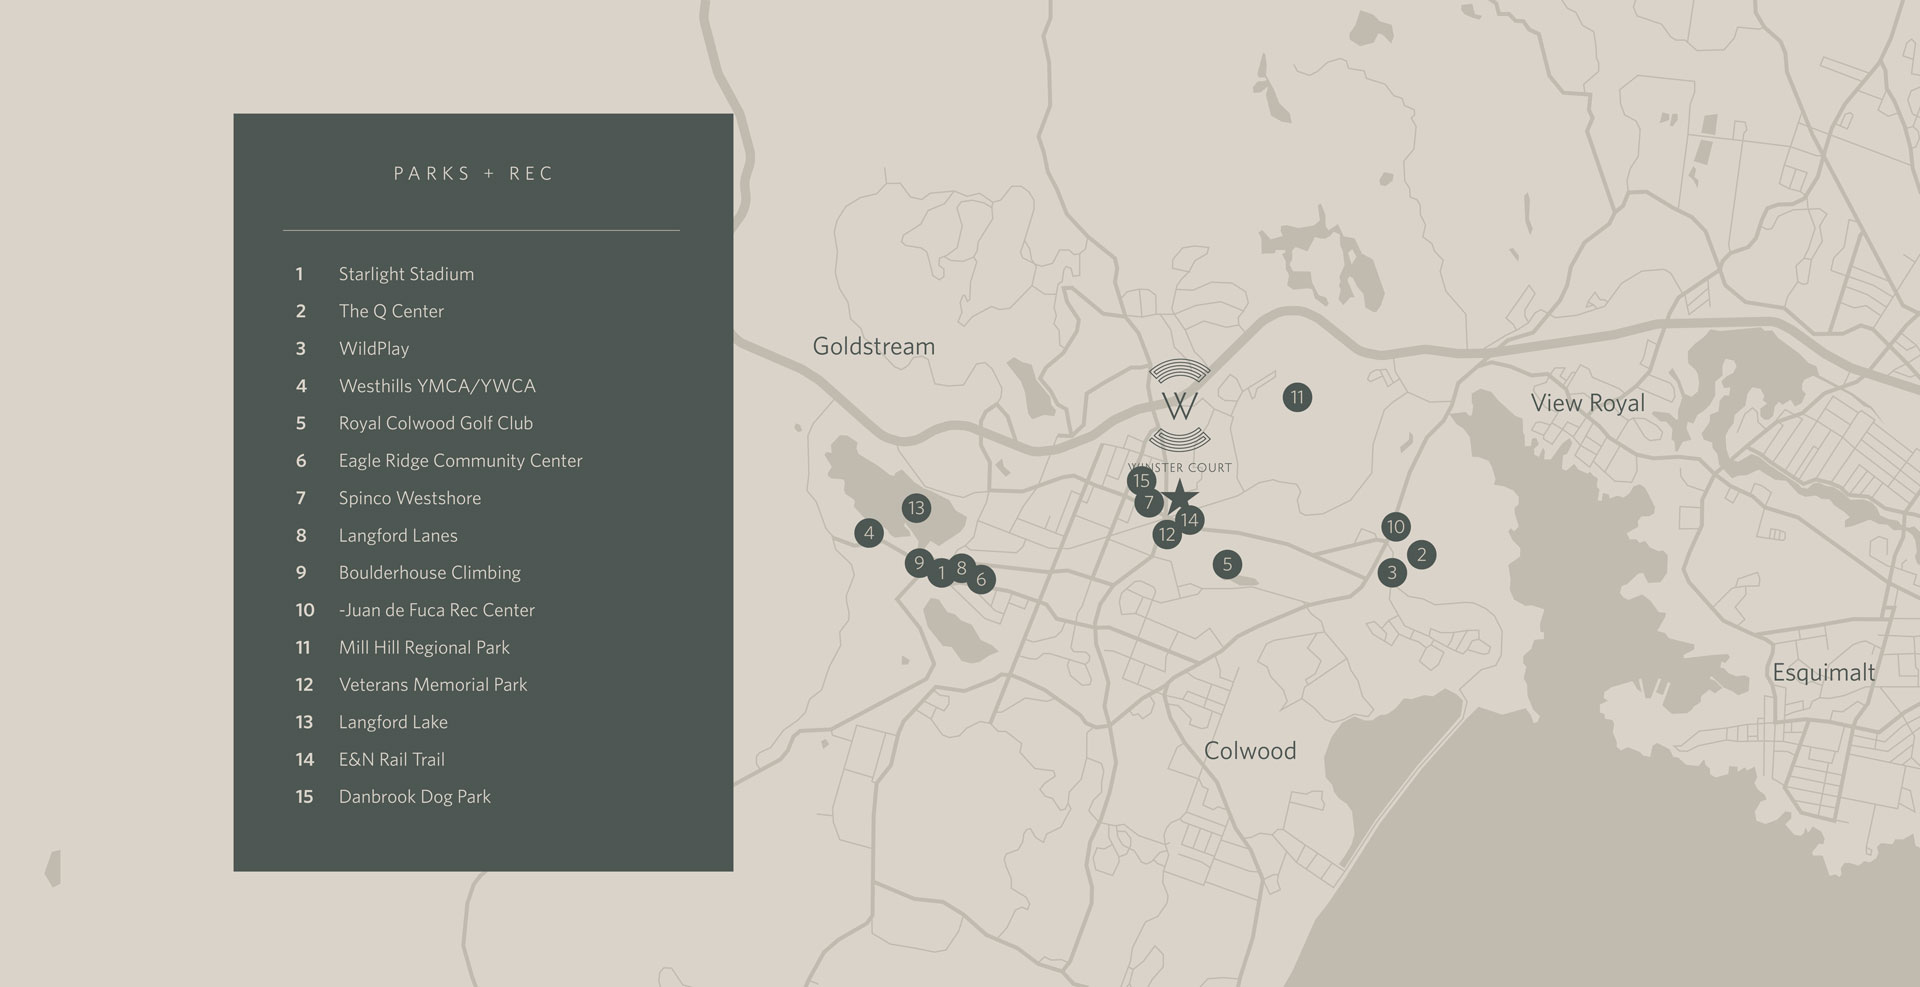
Task: Select map marker number 5
Action: pyautogui.click(x=1228, y=564)
